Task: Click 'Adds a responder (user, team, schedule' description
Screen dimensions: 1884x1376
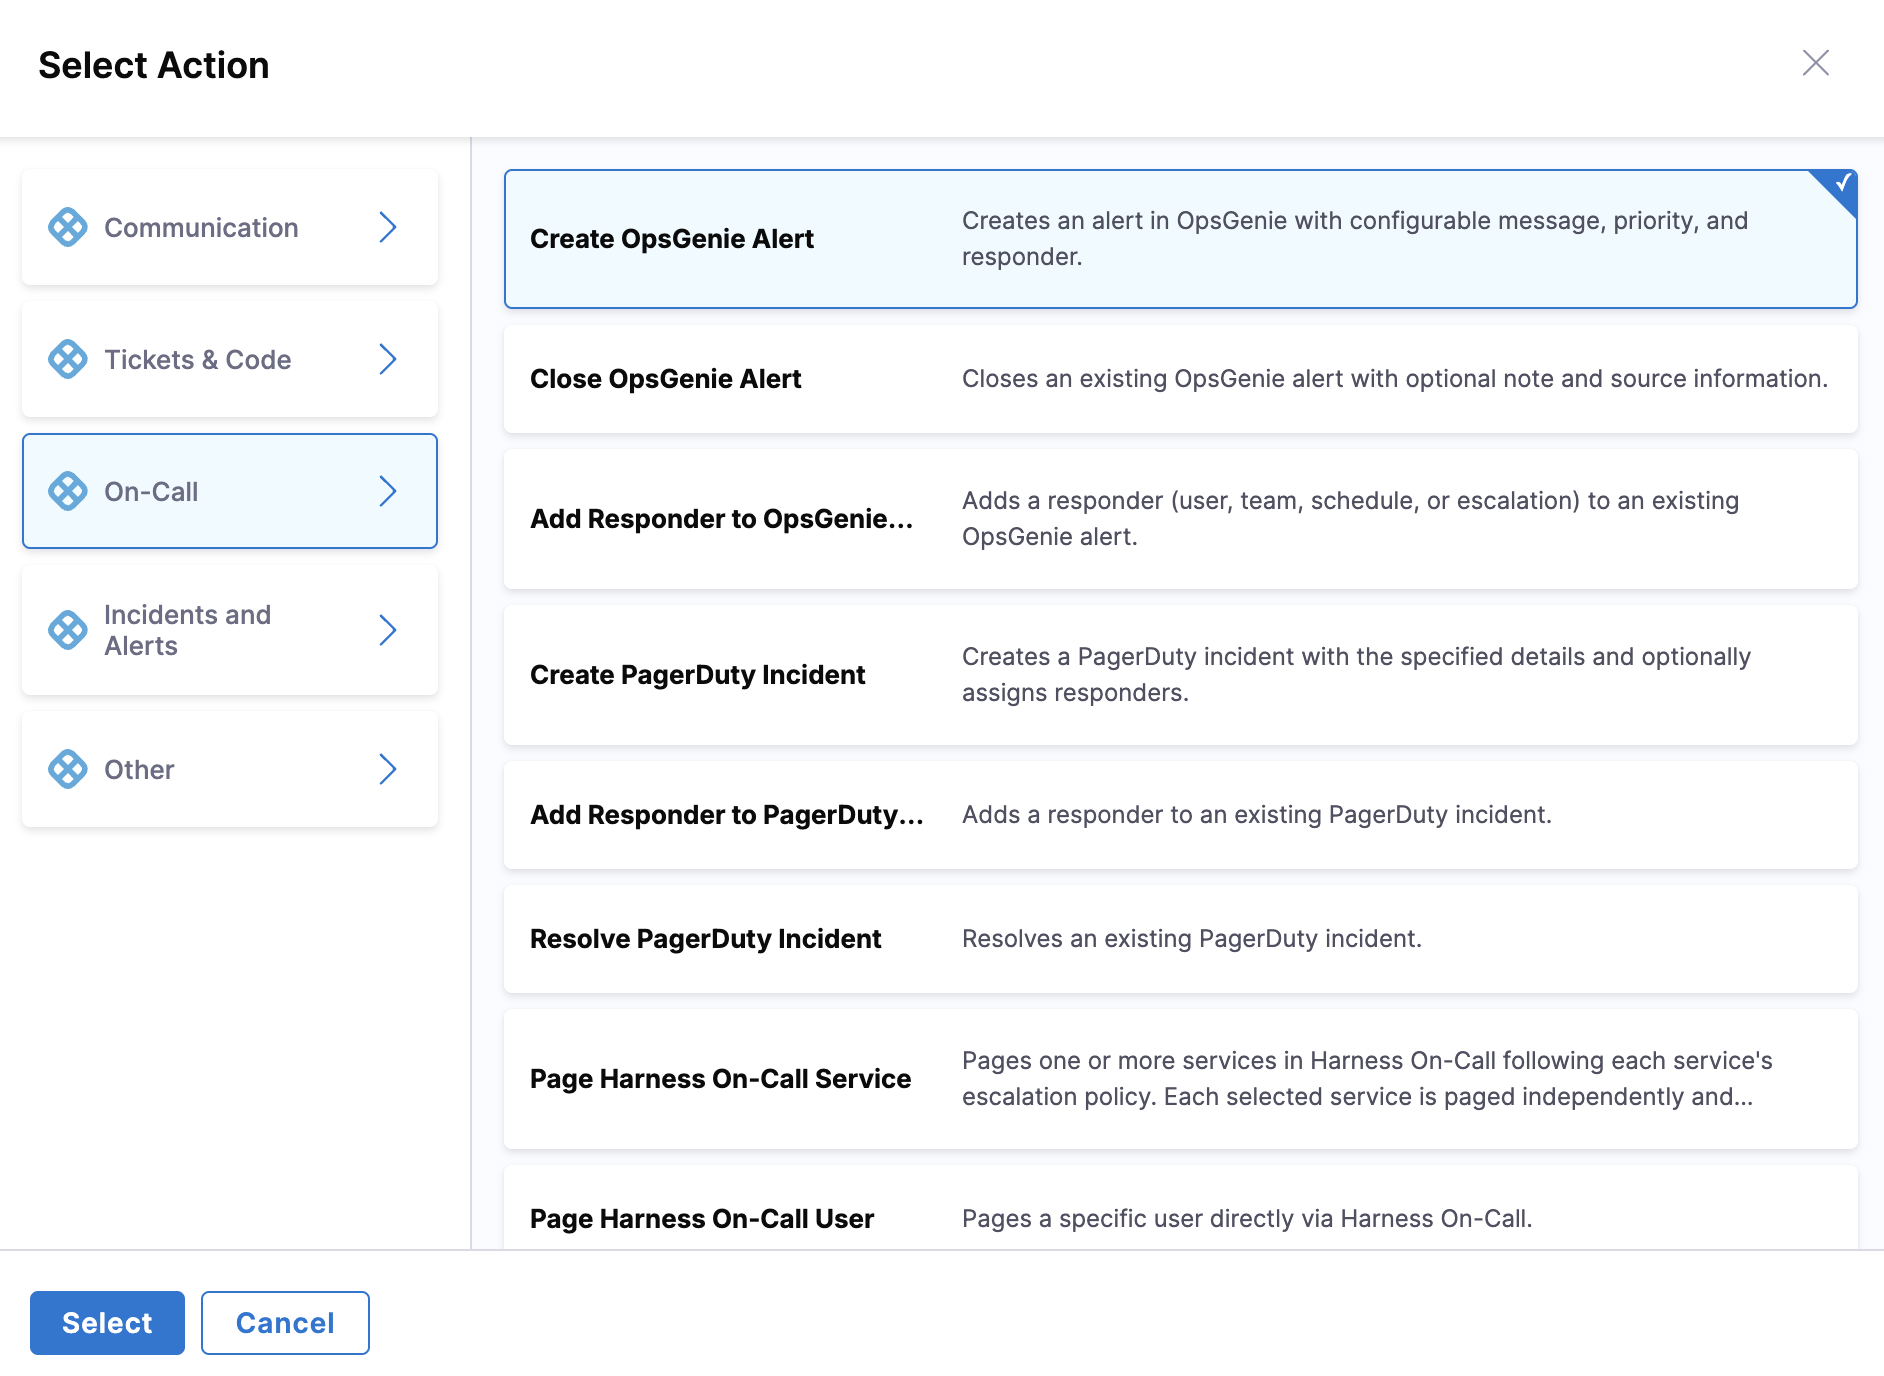Action: coord(1350,519)
